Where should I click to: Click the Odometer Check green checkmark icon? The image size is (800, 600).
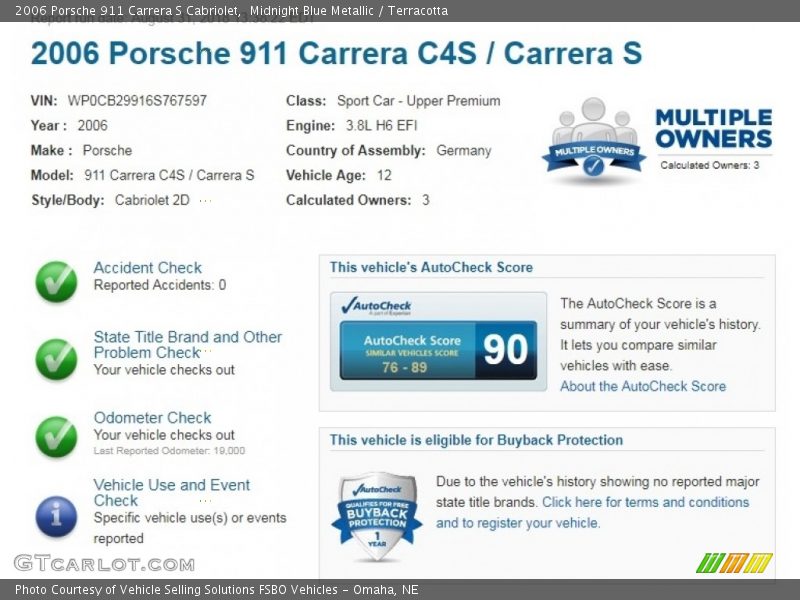tap(56, 437)
